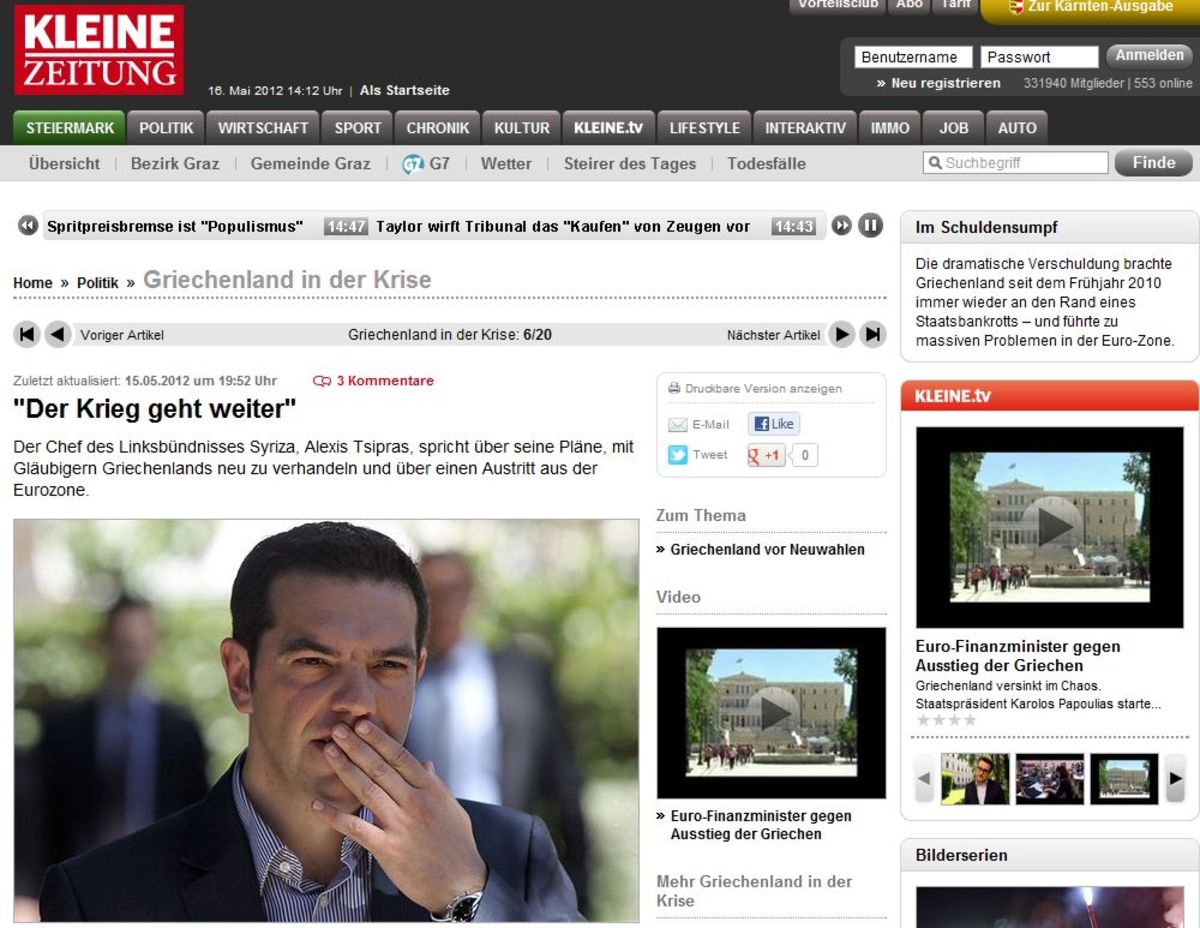This screenshot has height=928, width=1200.
Task: Play the KLEINE.tv video in sidebar
Action: pos(1049,527)
